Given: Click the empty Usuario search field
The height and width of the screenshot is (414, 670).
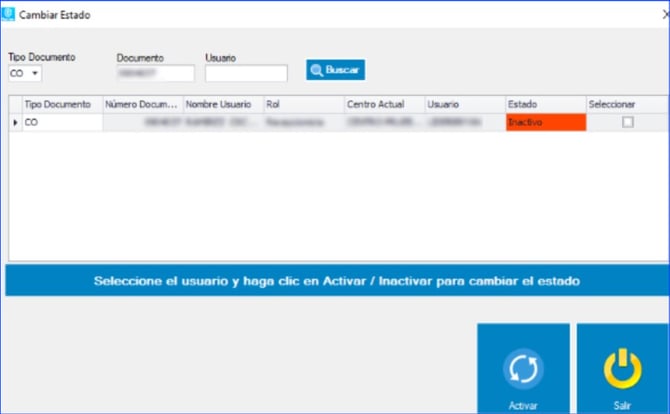Looking at the screenshot, I should point(246,73).
